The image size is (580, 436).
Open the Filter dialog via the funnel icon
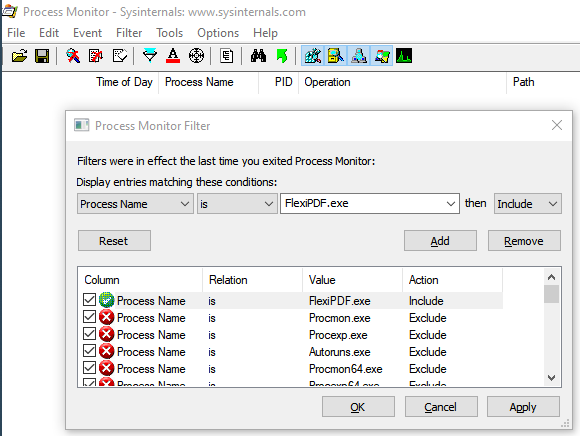[x=150, y=56]
